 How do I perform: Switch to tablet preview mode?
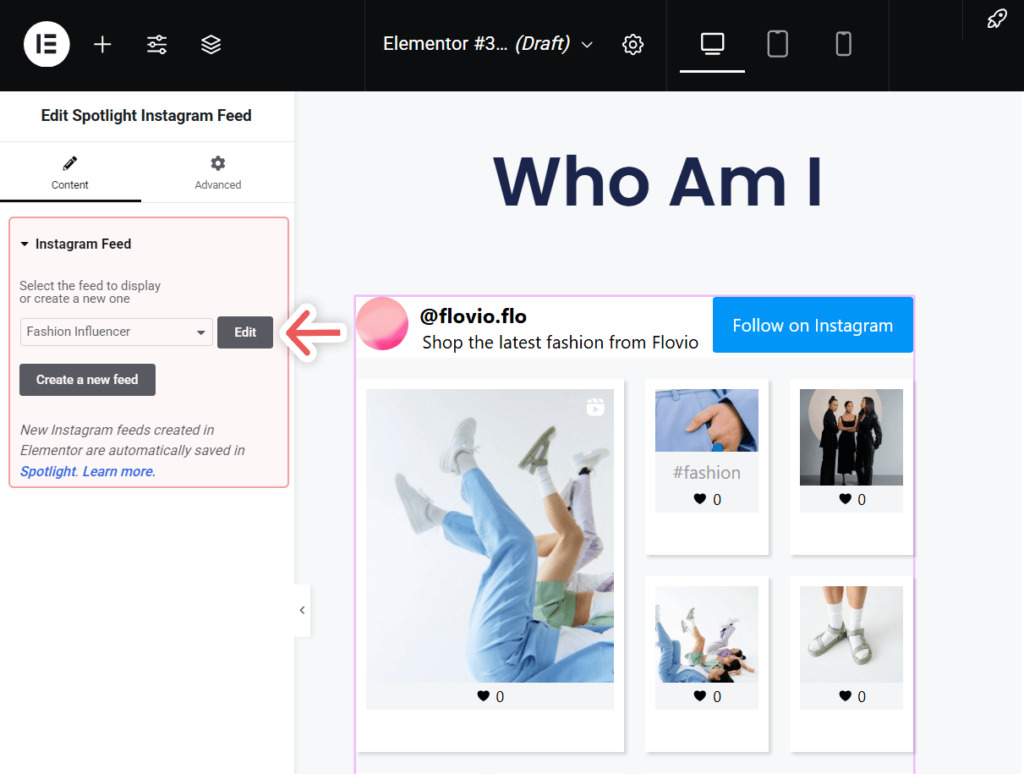(777, 44)
